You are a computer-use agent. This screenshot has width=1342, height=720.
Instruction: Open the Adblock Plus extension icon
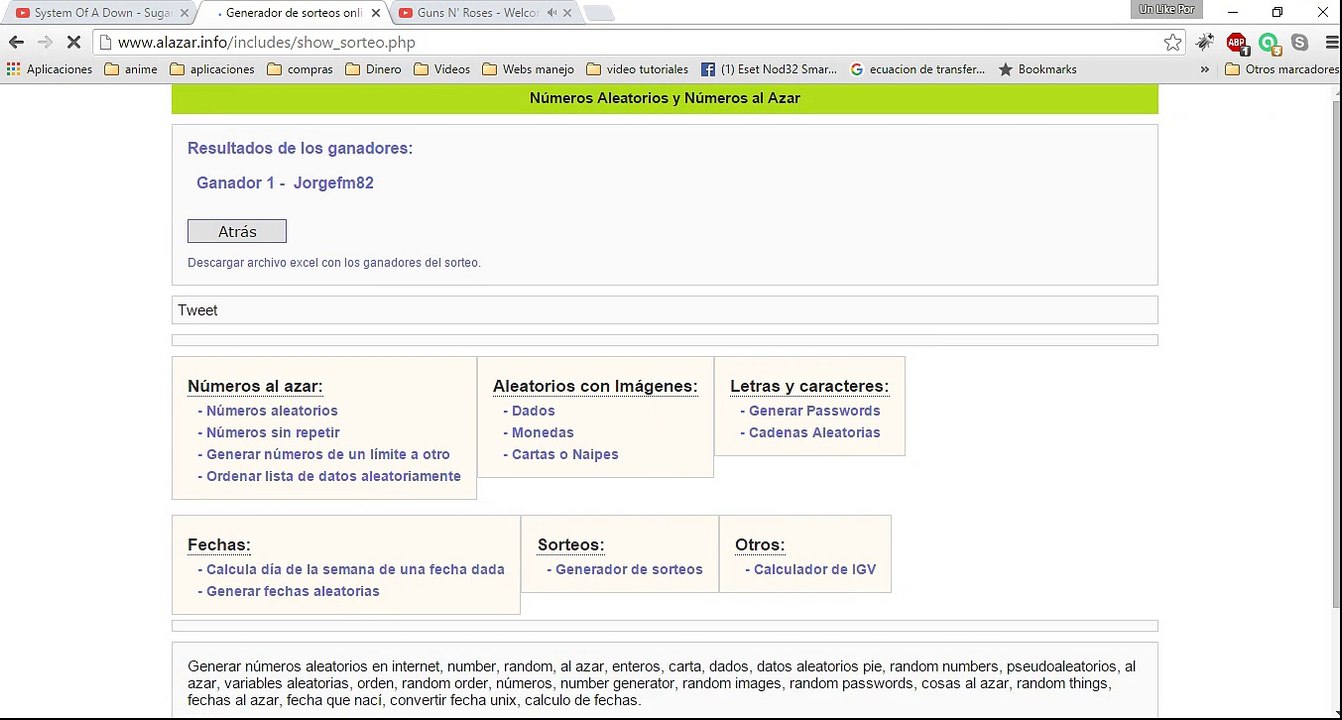pos(1237,42)
